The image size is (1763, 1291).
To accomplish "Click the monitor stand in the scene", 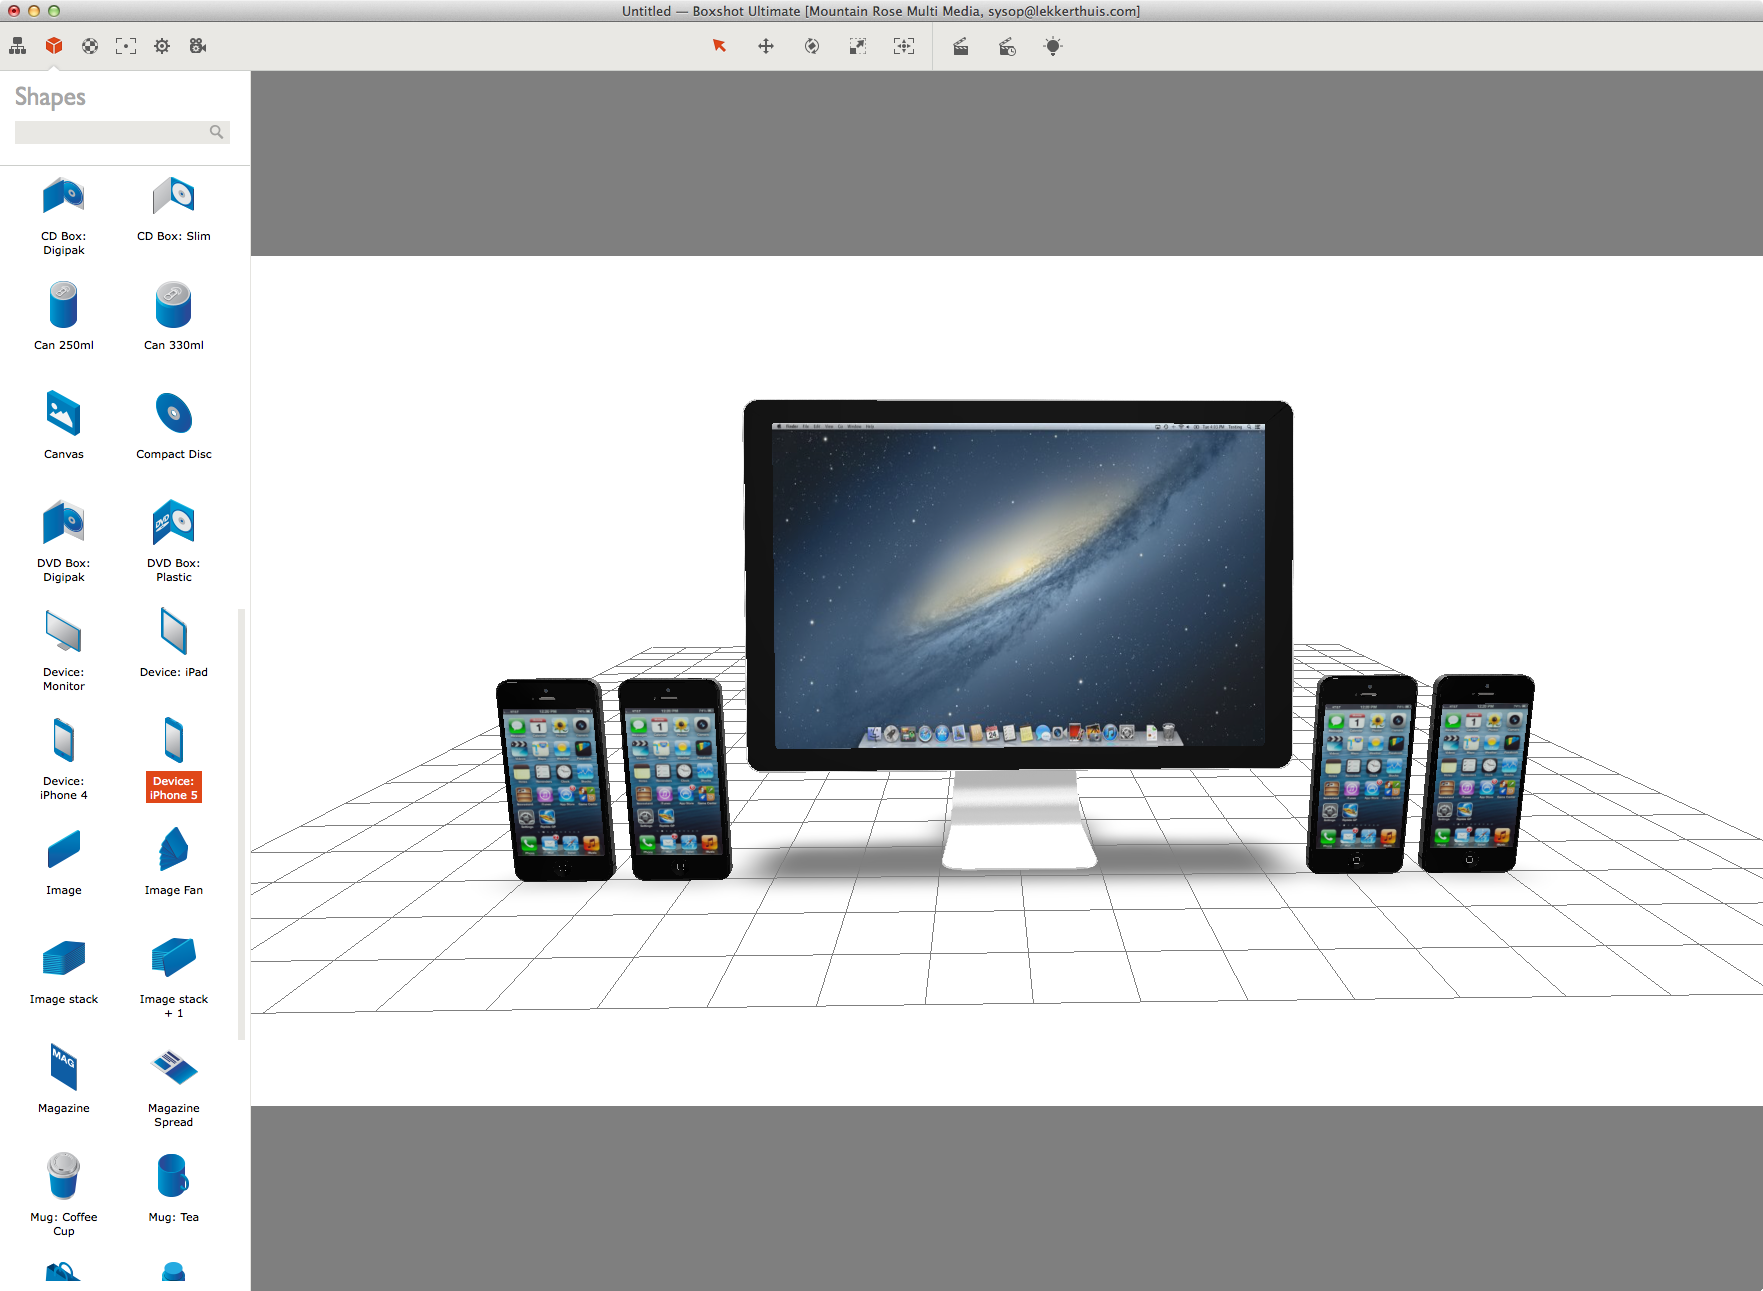I will pos(1018,818).
